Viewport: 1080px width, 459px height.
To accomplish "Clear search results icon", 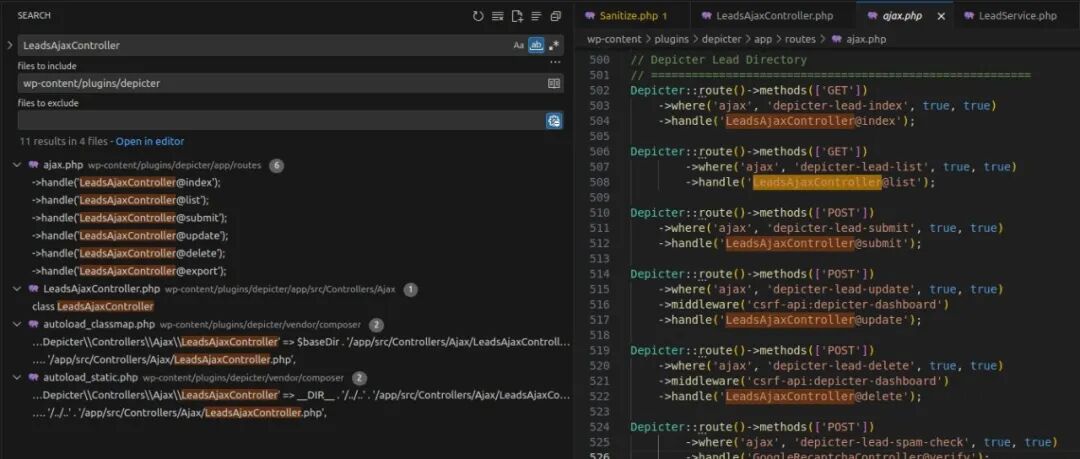I will [x=497, y=16].
